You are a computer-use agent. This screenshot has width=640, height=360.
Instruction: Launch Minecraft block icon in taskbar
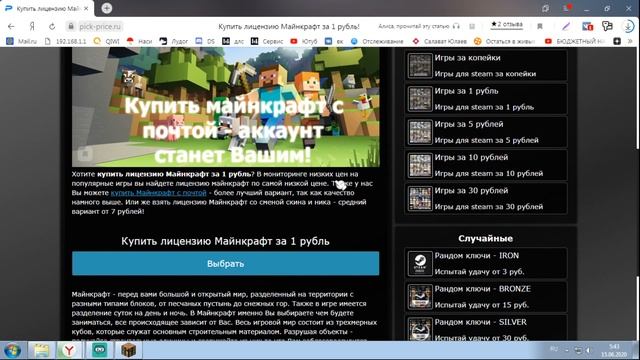coord(129,350)
